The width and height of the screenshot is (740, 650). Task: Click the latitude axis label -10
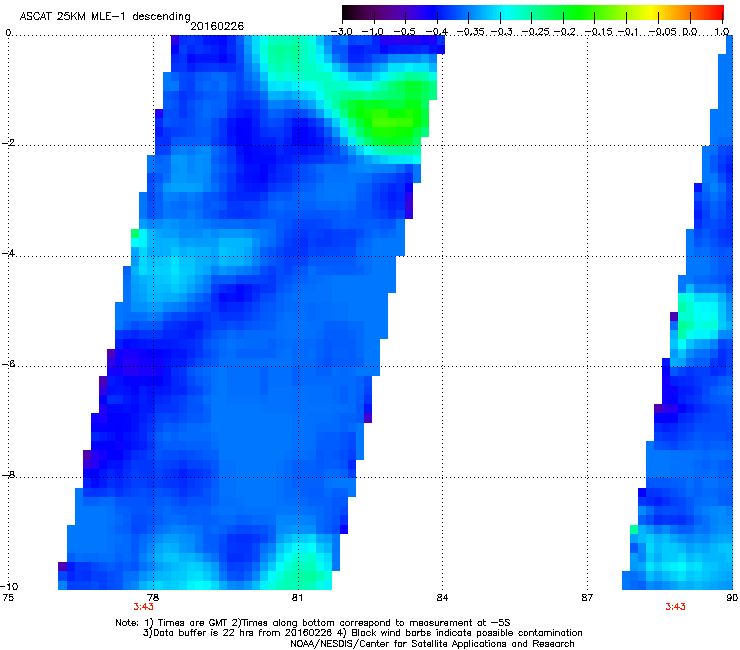[9, 586]
